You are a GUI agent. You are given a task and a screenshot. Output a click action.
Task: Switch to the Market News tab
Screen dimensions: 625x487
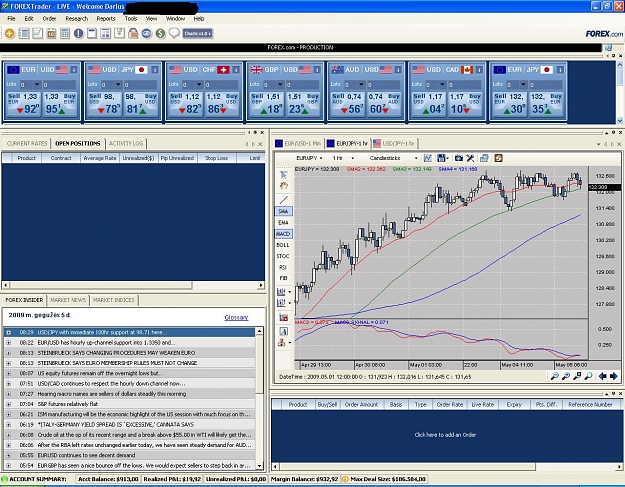point(68,300)
